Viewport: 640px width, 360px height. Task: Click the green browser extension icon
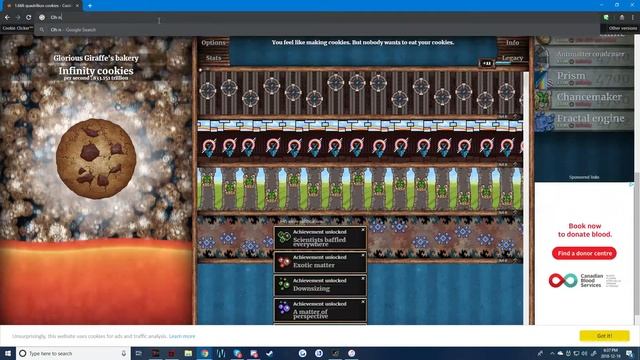point(606,18)
